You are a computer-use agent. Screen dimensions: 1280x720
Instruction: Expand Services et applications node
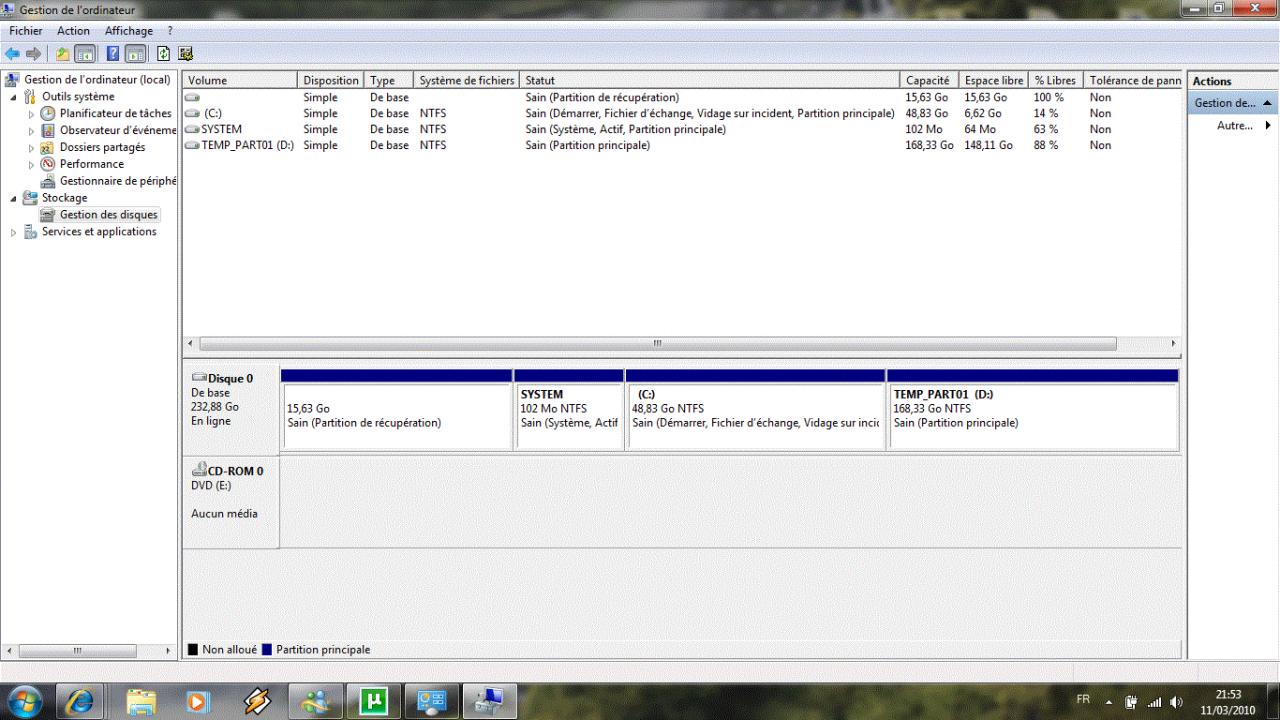pos(13,232)
